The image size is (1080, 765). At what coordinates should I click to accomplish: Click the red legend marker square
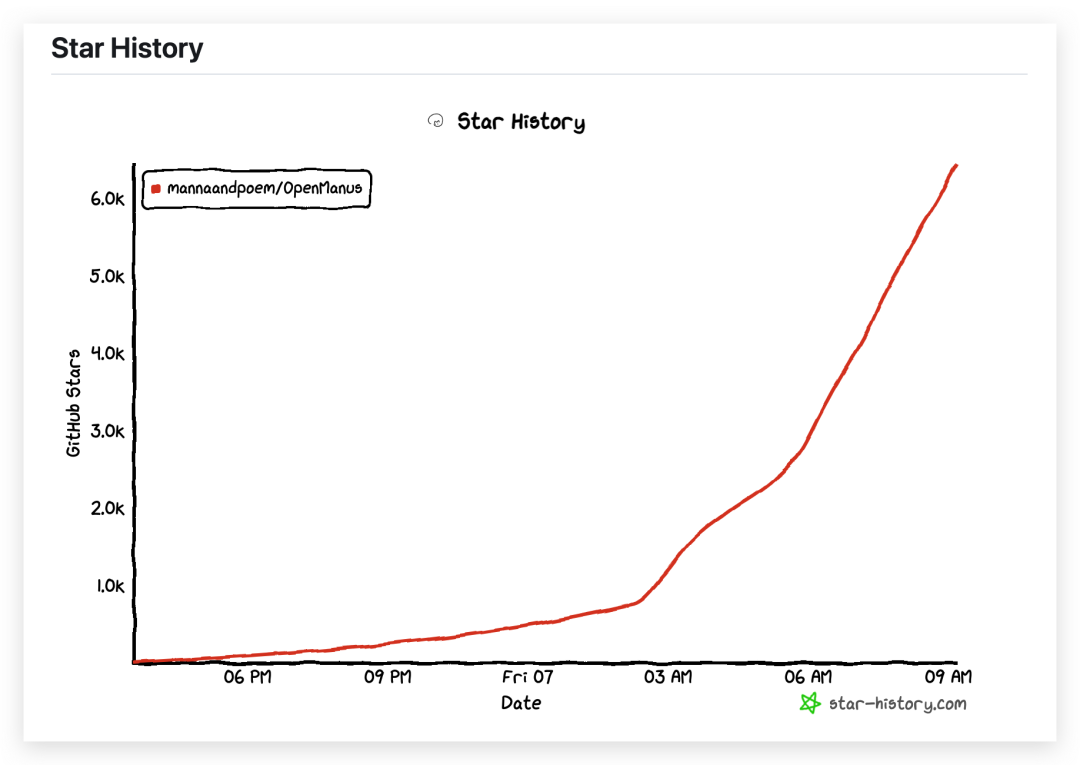[156, 188]
